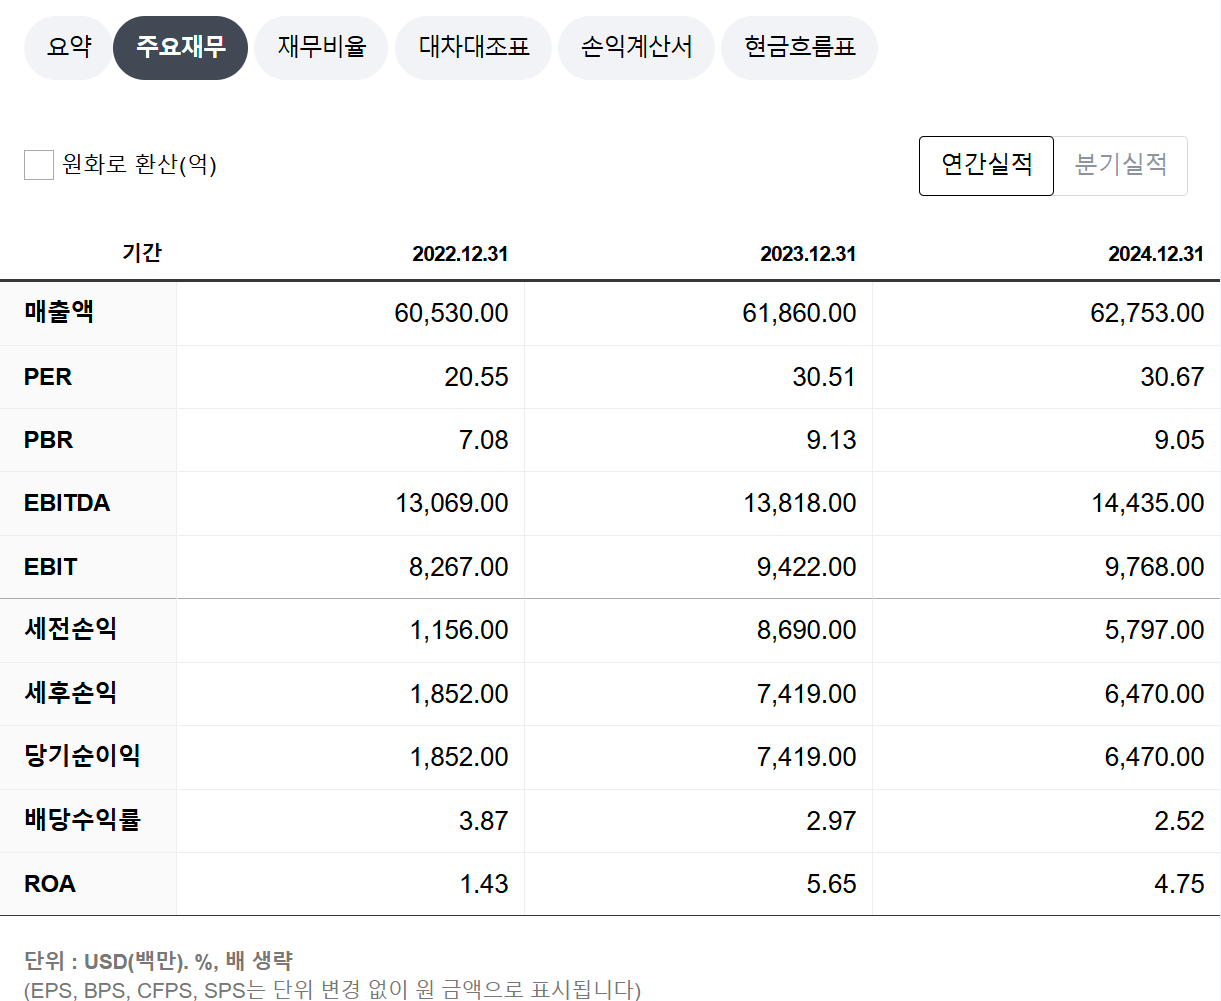Select the PER row label

(x=48, y=377)
